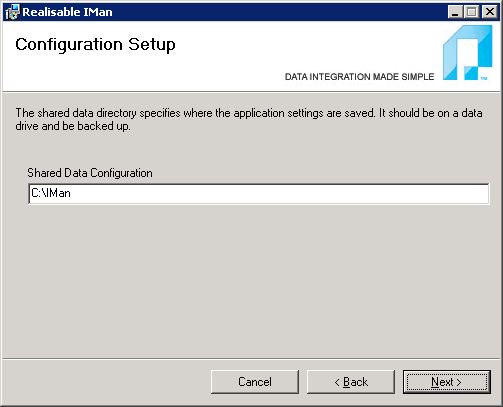Minimize the Realisable IMan window
Viewport: 503px width, 407px height.
pos(455,12)
